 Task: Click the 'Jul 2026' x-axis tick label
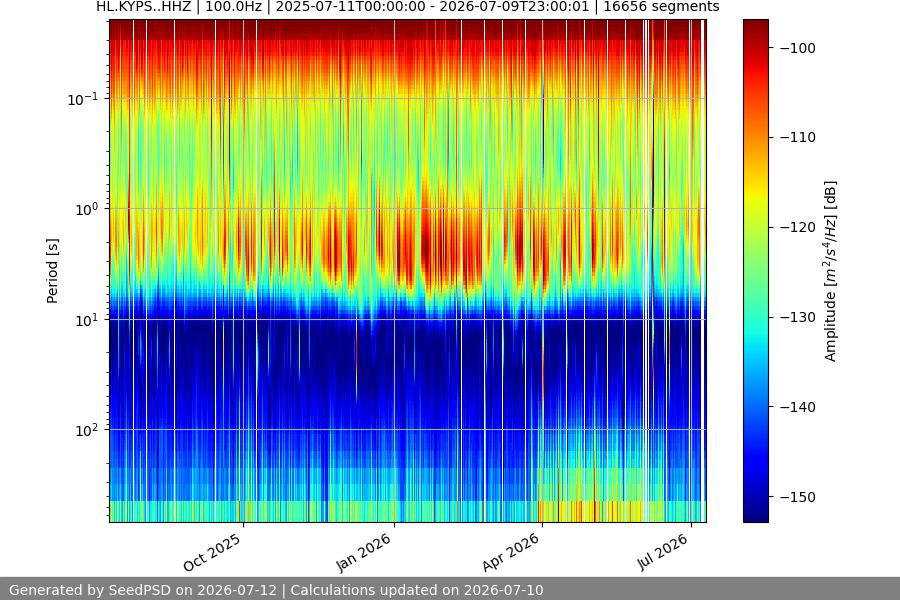point(662,552)
